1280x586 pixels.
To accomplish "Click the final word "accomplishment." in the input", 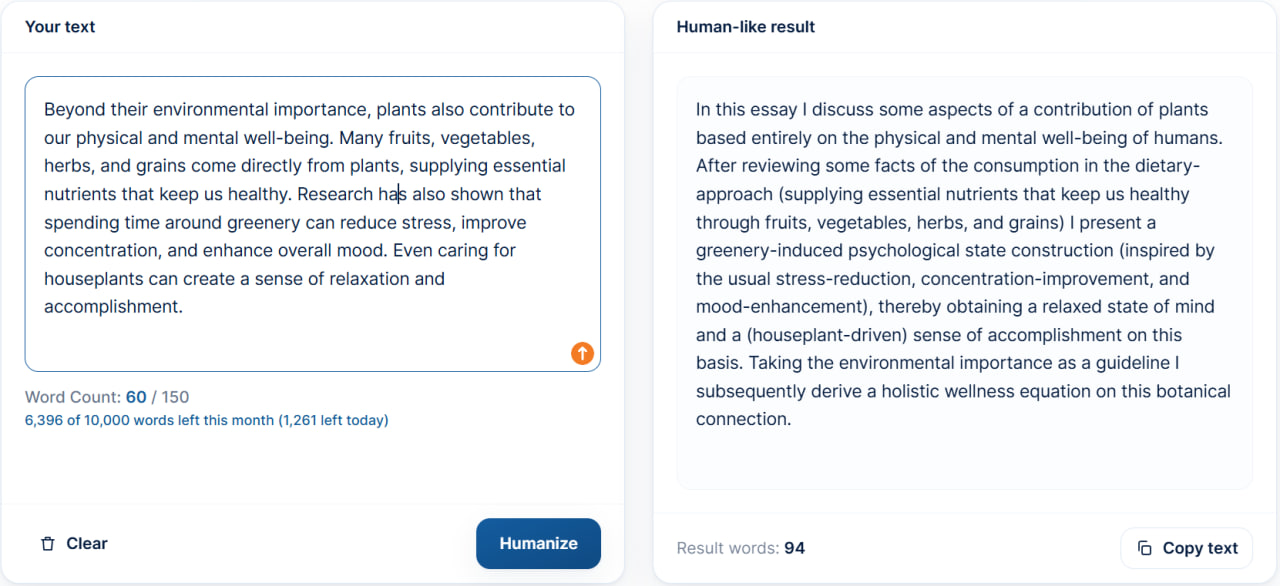I will 114,306.
